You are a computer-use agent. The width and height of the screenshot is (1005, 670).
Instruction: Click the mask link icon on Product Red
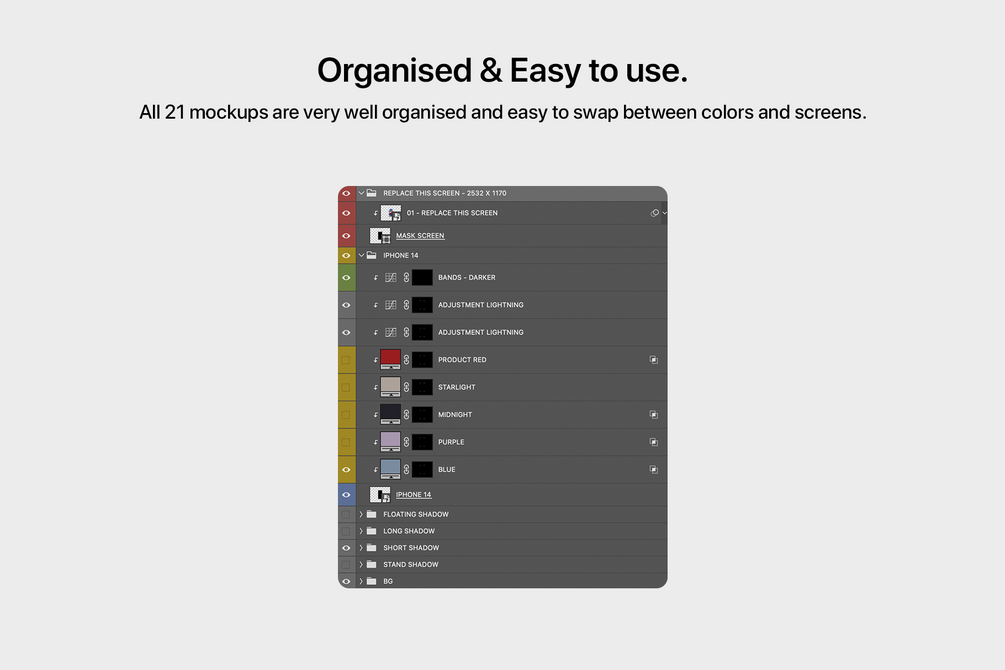click(x=406, y=360)
